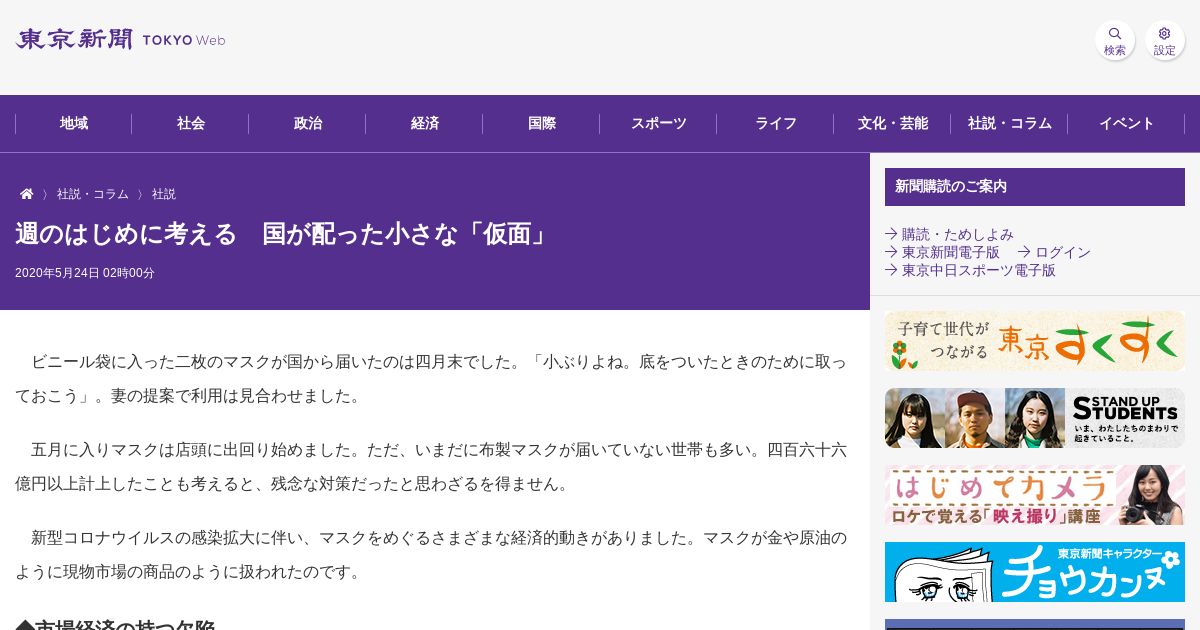Click the home icon in breadcrumb

pos(27,194)
